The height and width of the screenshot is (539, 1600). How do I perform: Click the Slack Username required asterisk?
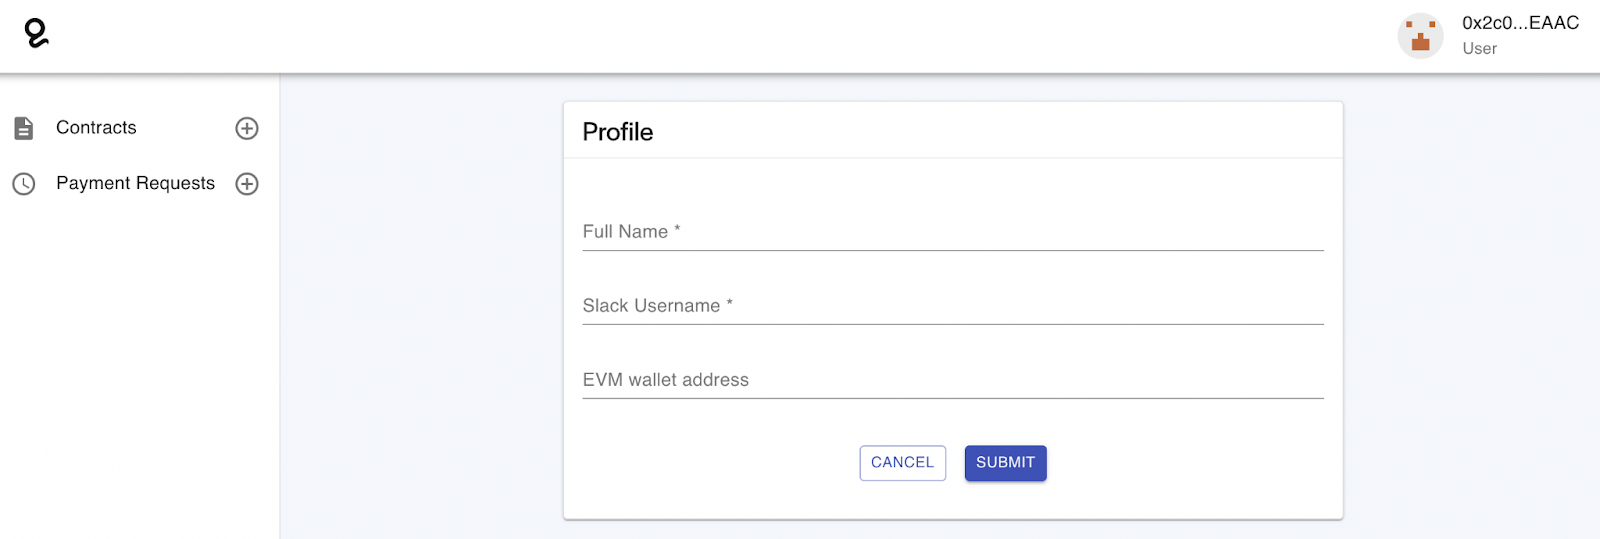click(730, 303)
